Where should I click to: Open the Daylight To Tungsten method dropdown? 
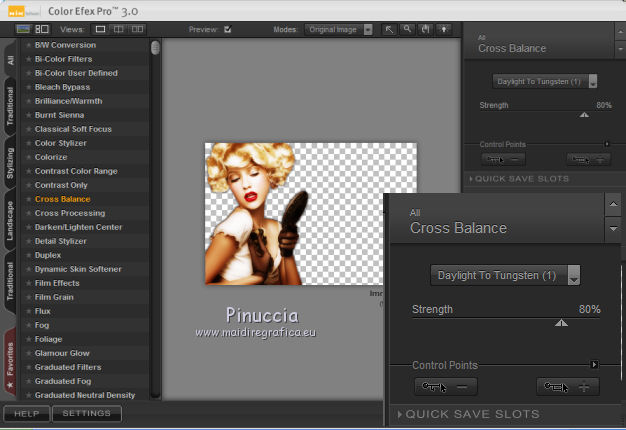pos(506,275)
